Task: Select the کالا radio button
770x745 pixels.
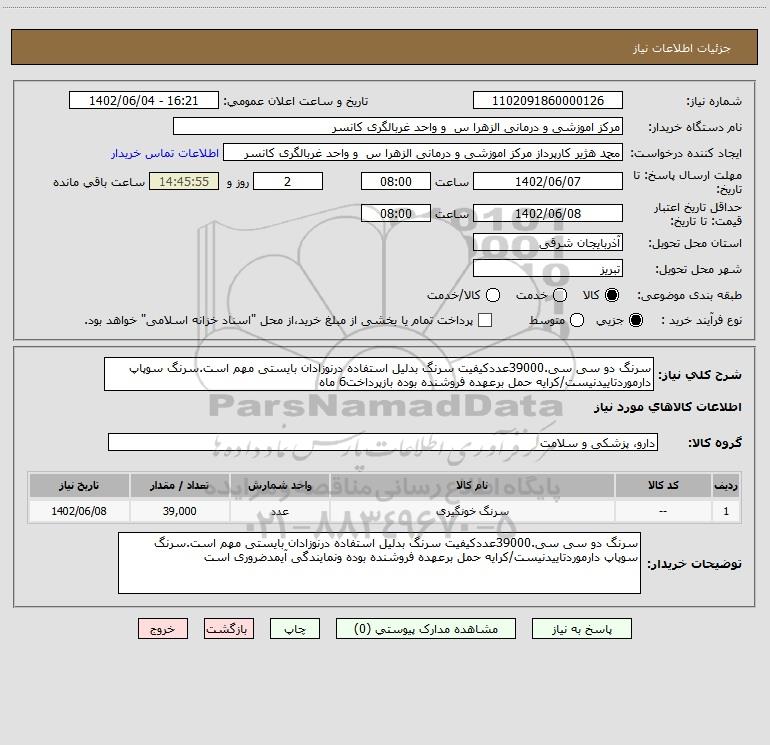Action: [x=612, y=295]
